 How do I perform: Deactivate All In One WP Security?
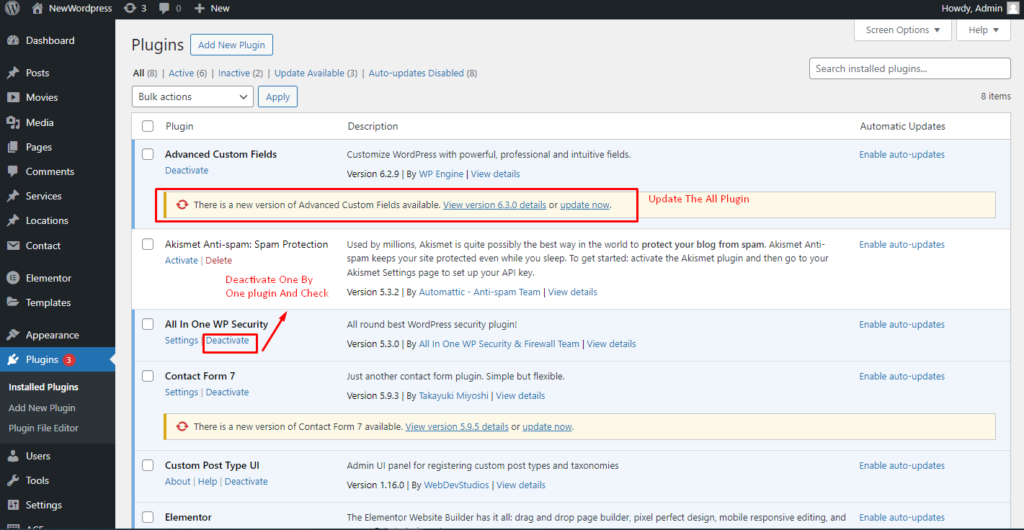point(227,341)
